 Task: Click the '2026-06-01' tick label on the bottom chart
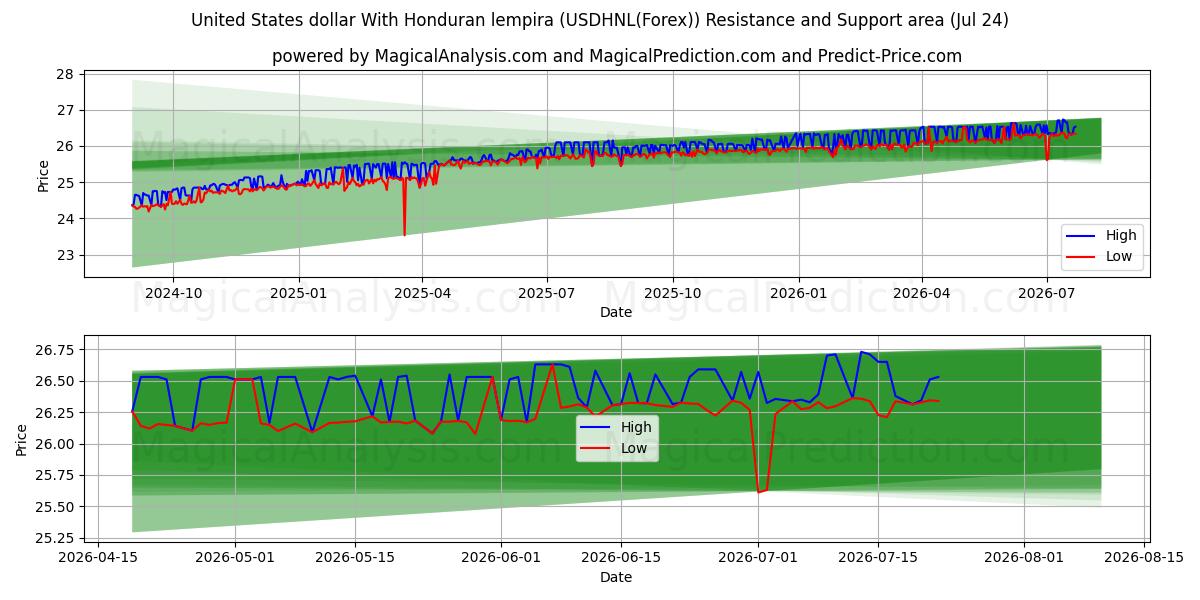coord(501,558)
